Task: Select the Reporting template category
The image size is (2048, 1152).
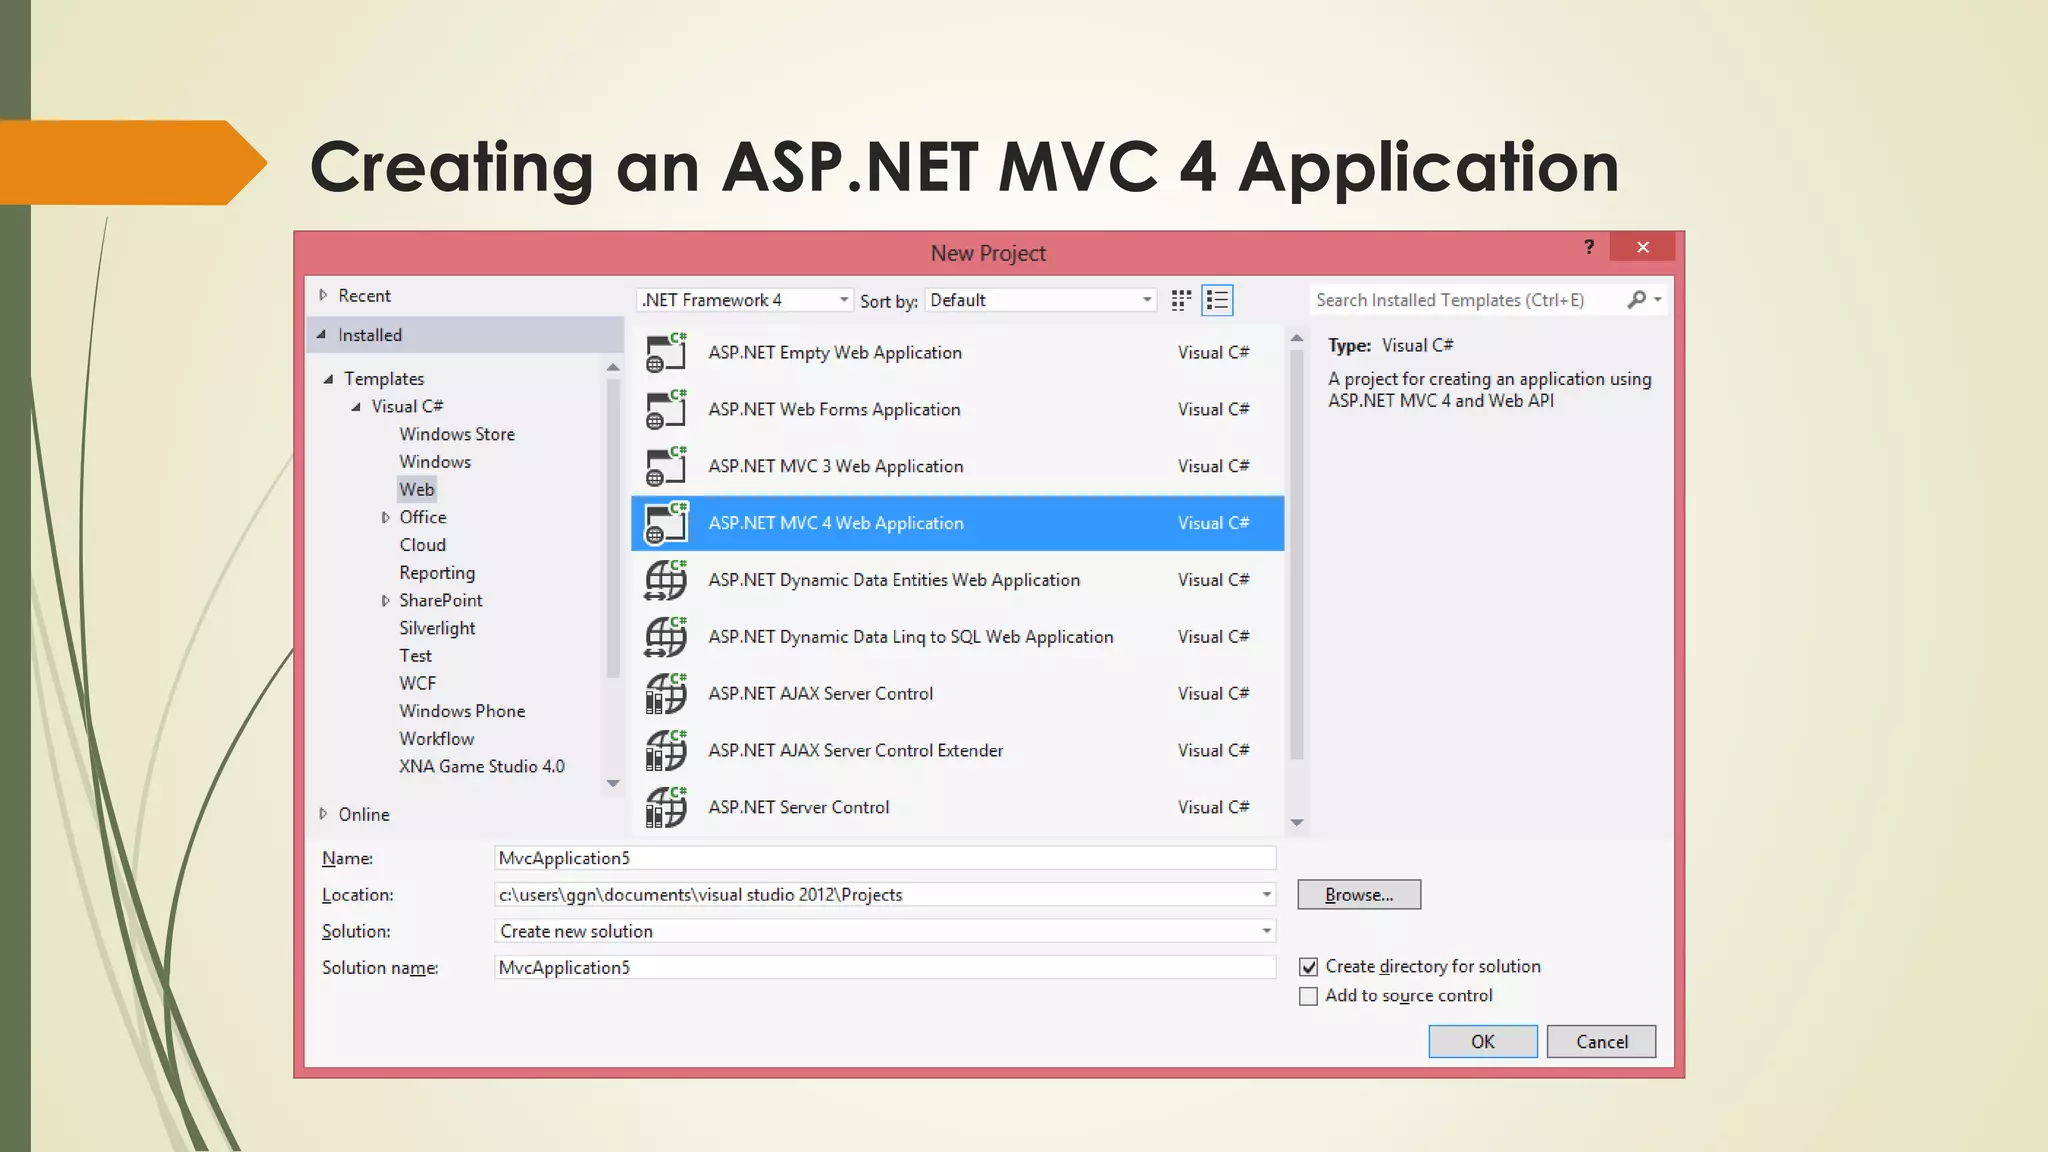Action: click(437, 573)
